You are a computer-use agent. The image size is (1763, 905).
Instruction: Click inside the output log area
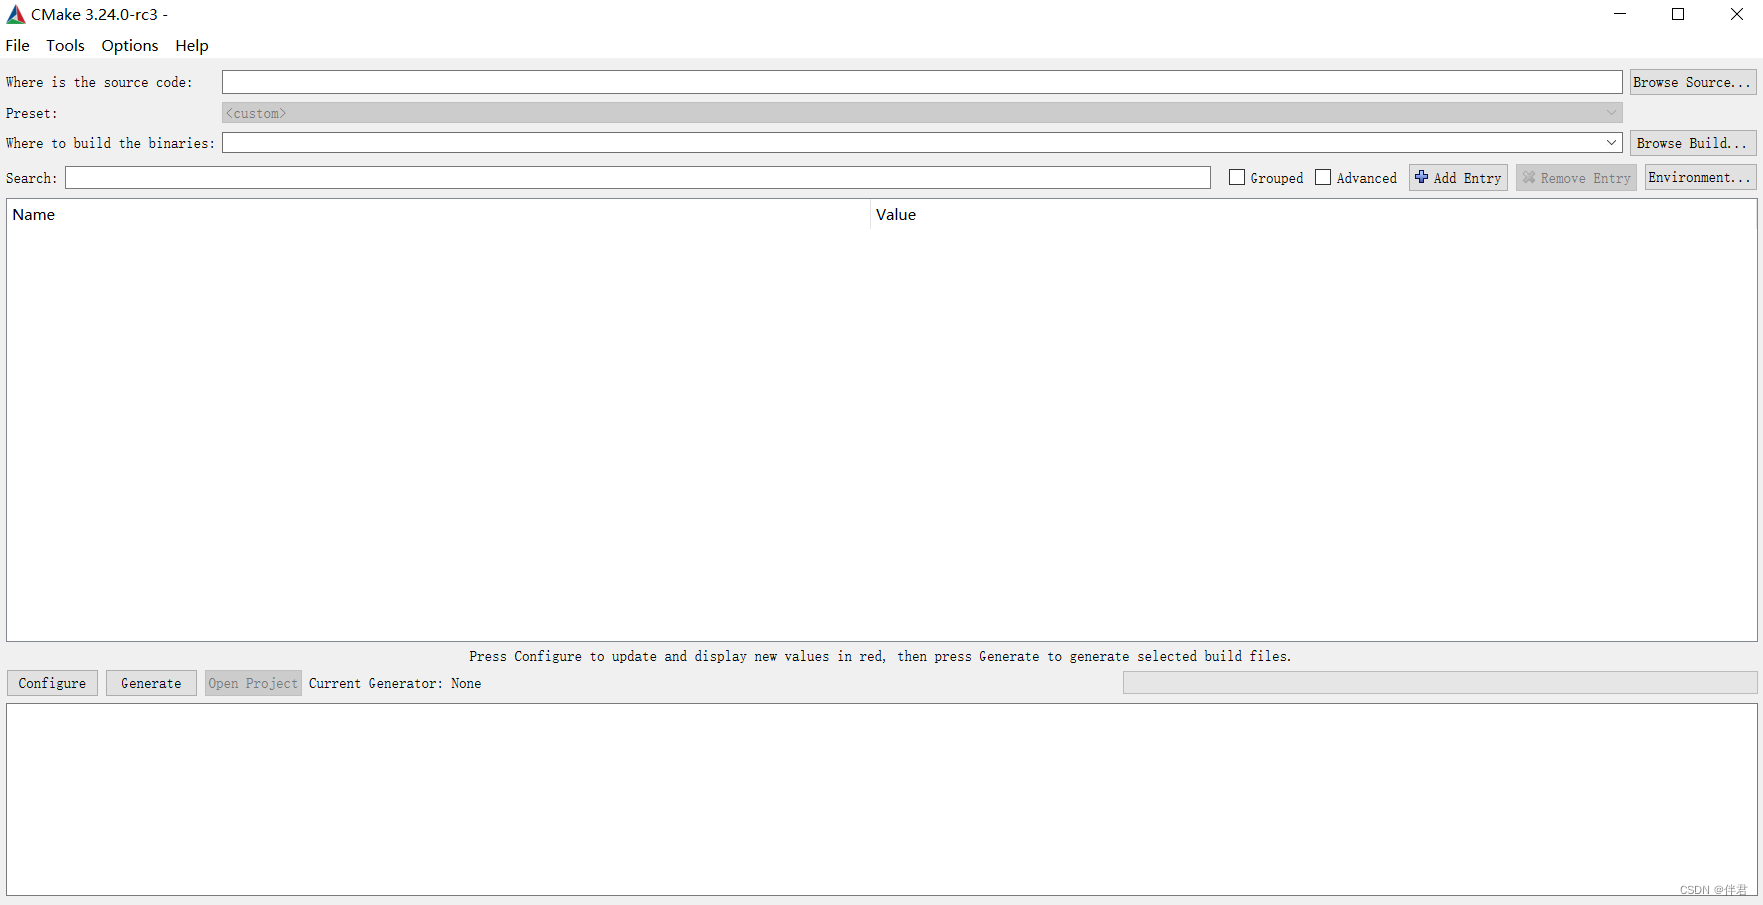pos(881,799)
